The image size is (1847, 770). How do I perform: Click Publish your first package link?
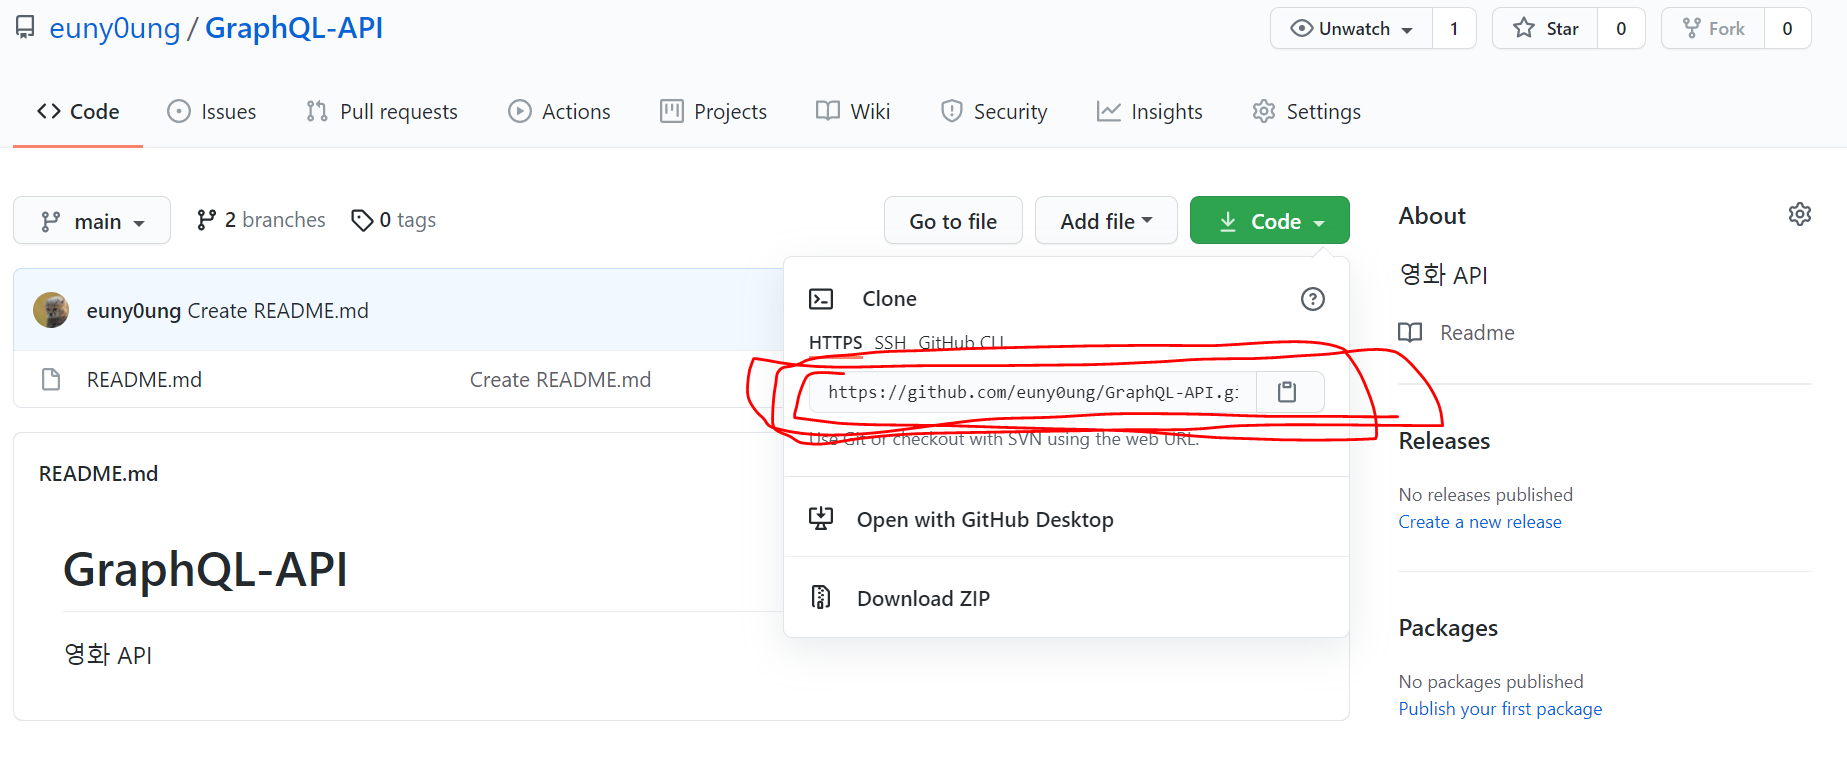[1500, 709]
